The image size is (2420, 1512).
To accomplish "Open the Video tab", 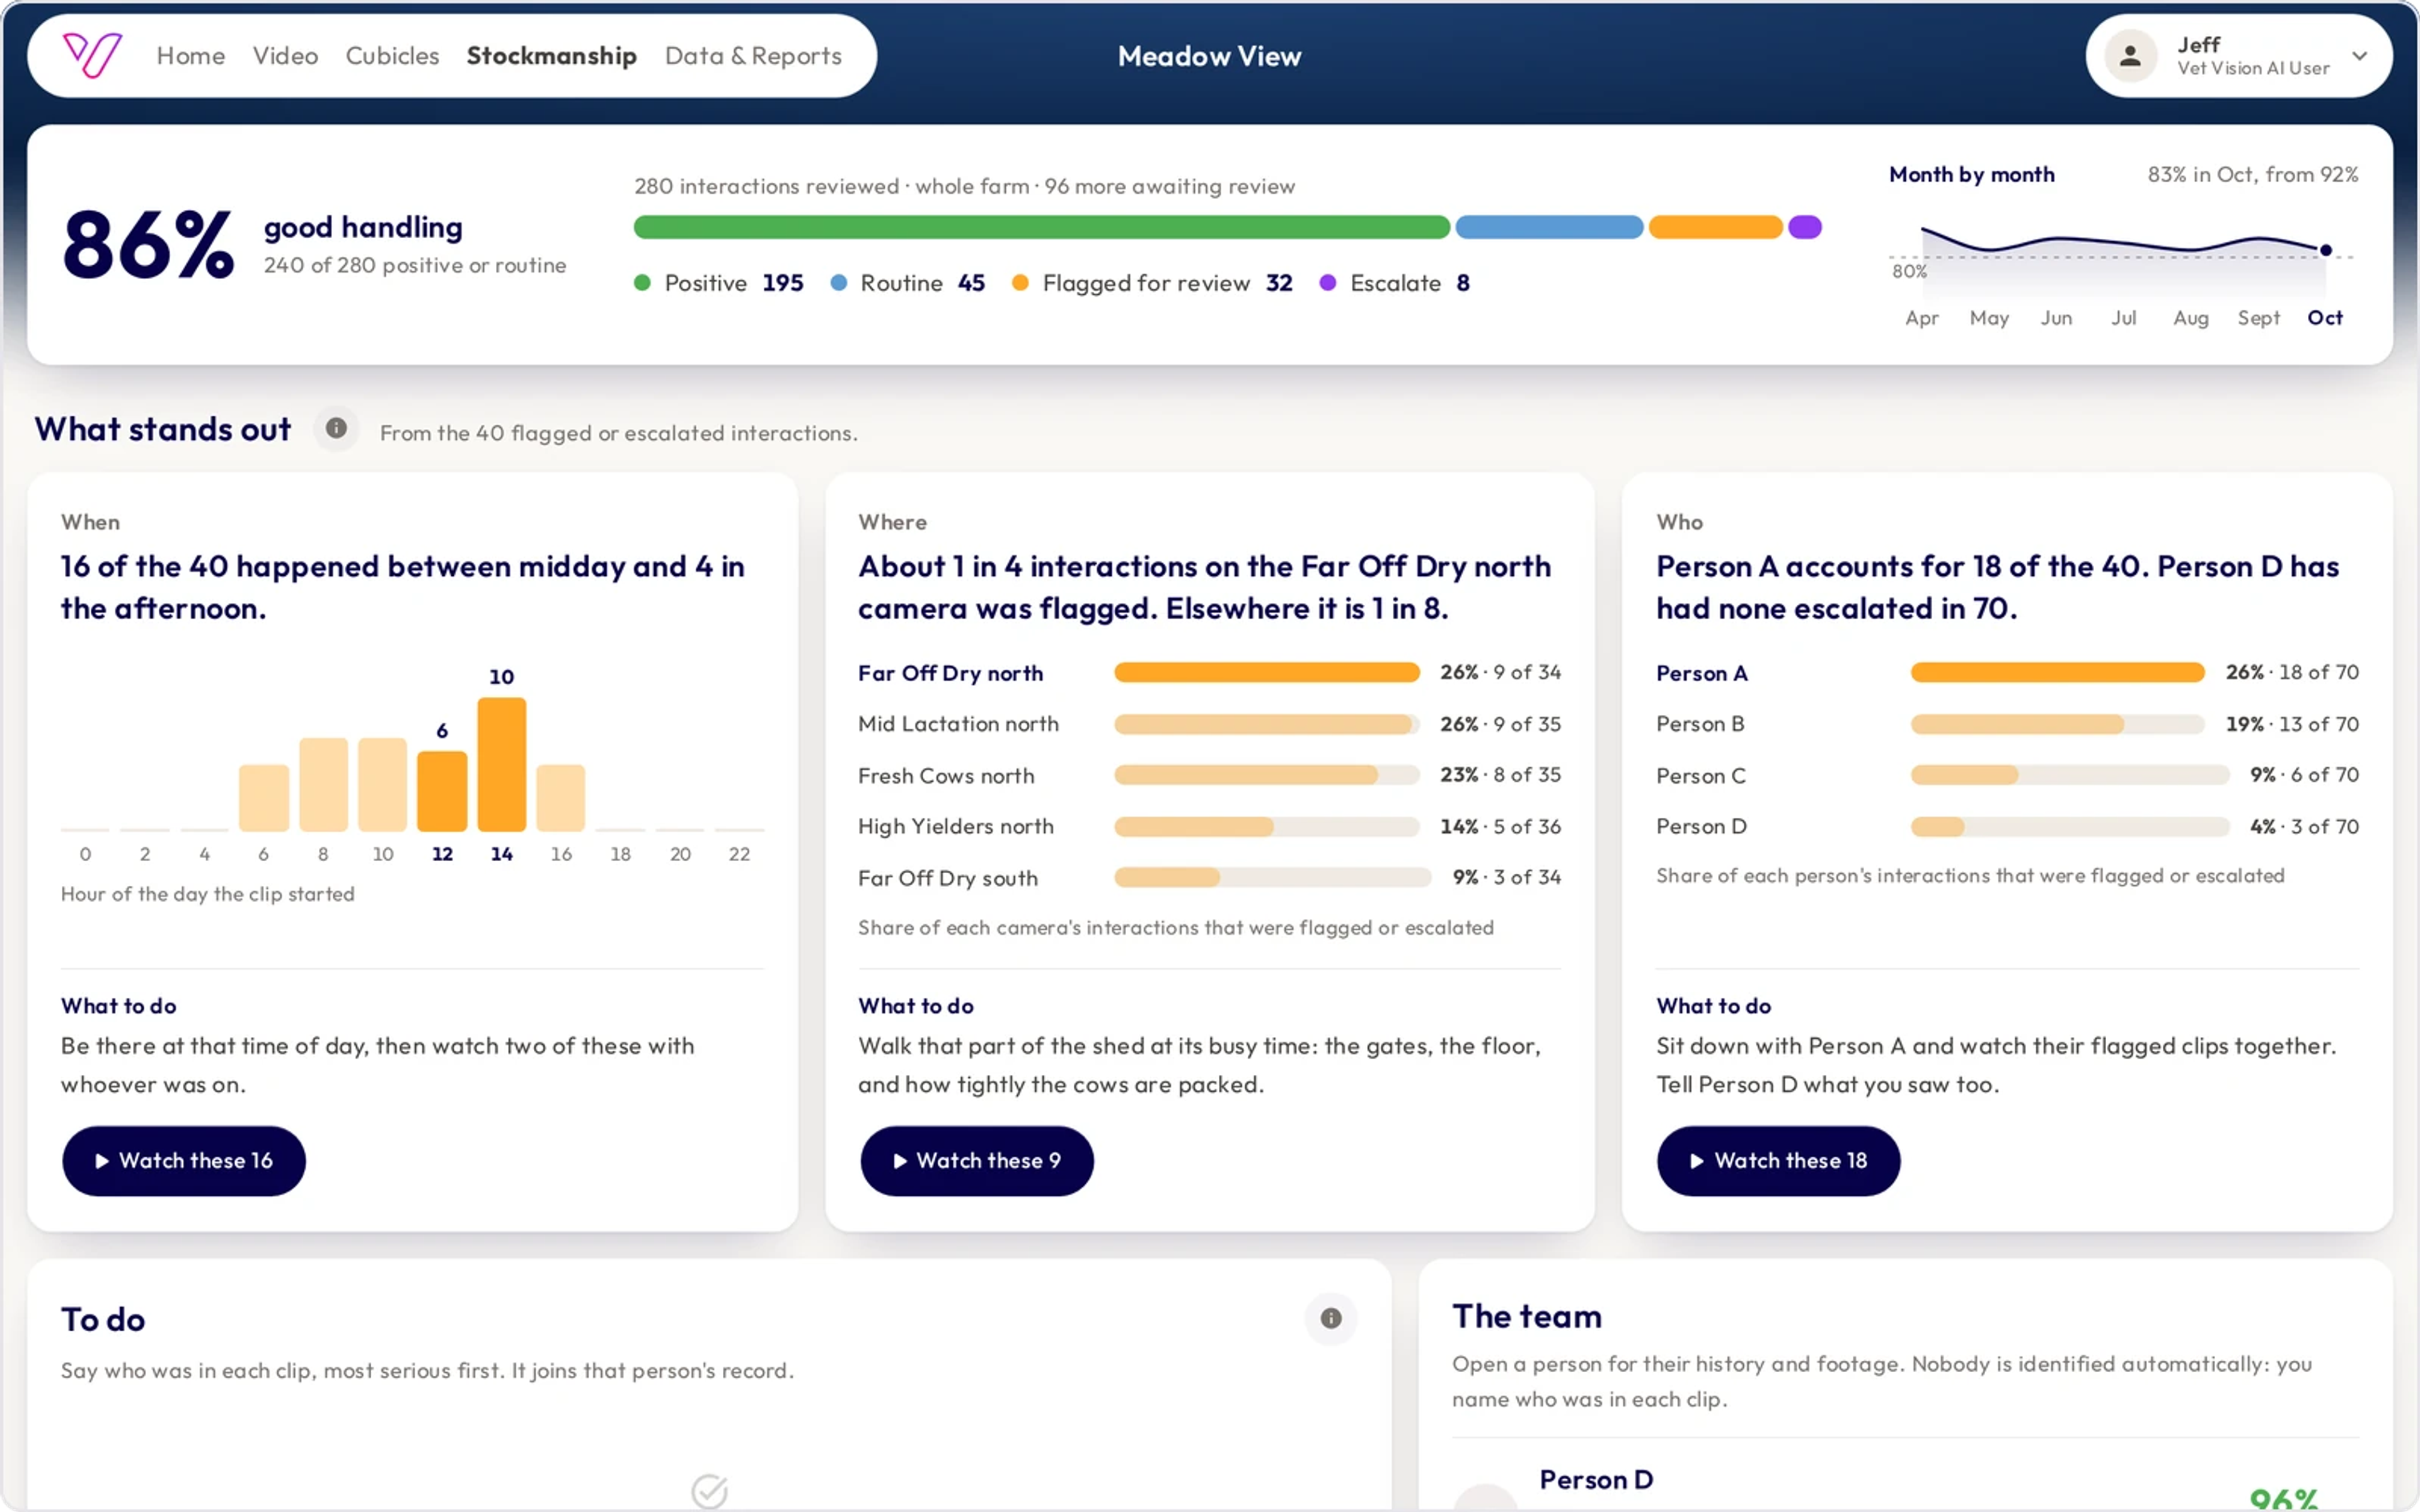I will coord(285,56).
